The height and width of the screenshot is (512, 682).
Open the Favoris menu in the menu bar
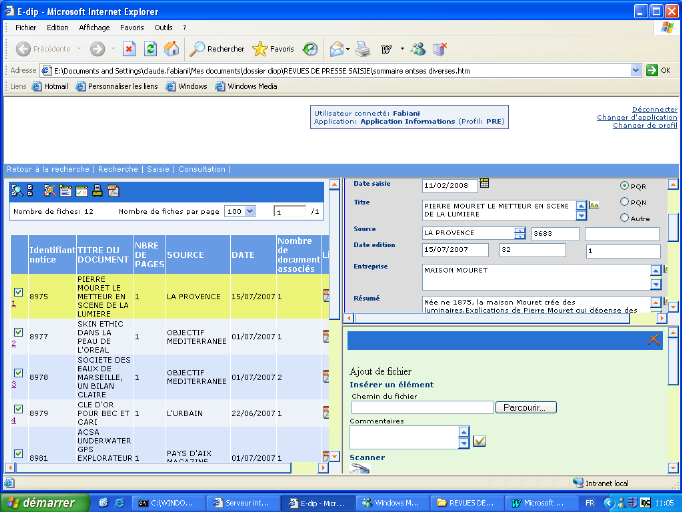132,27
